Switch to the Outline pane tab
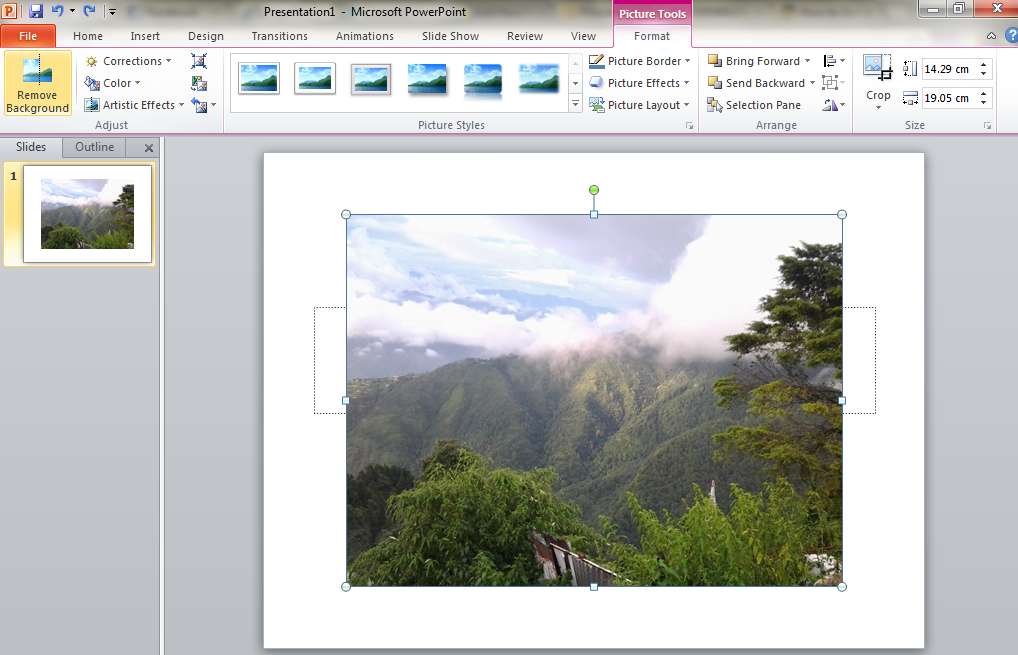1018x655 pixels. point(95,147)
